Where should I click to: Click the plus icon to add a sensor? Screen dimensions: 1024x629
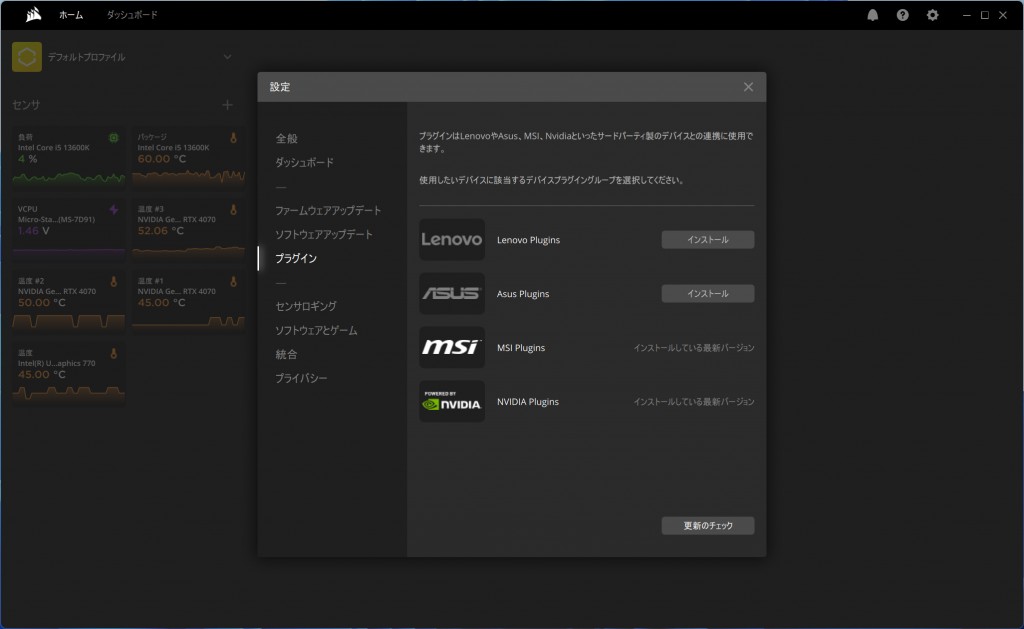pyautogui.click(x=227, y=105)
